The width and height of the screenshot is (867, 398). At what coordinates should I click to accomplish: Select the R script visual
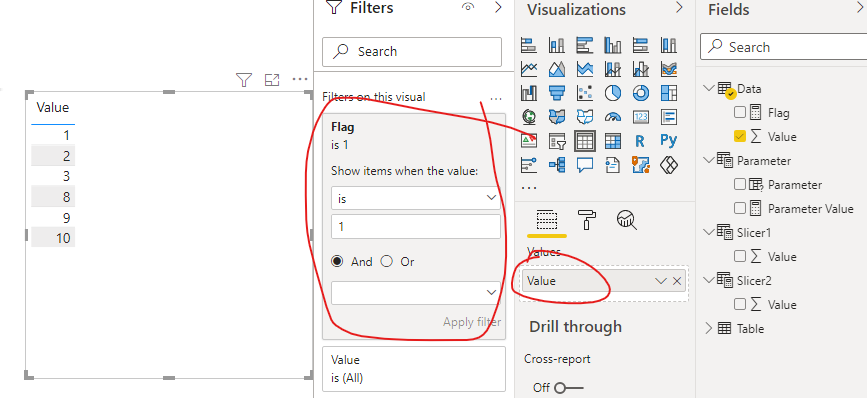640,141
